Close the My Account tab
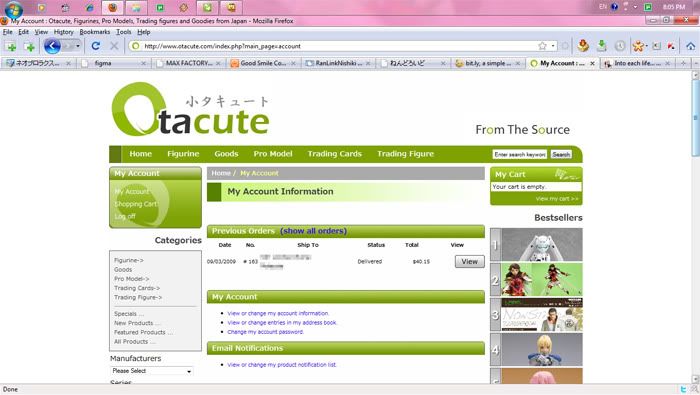 tap(592, 63)
